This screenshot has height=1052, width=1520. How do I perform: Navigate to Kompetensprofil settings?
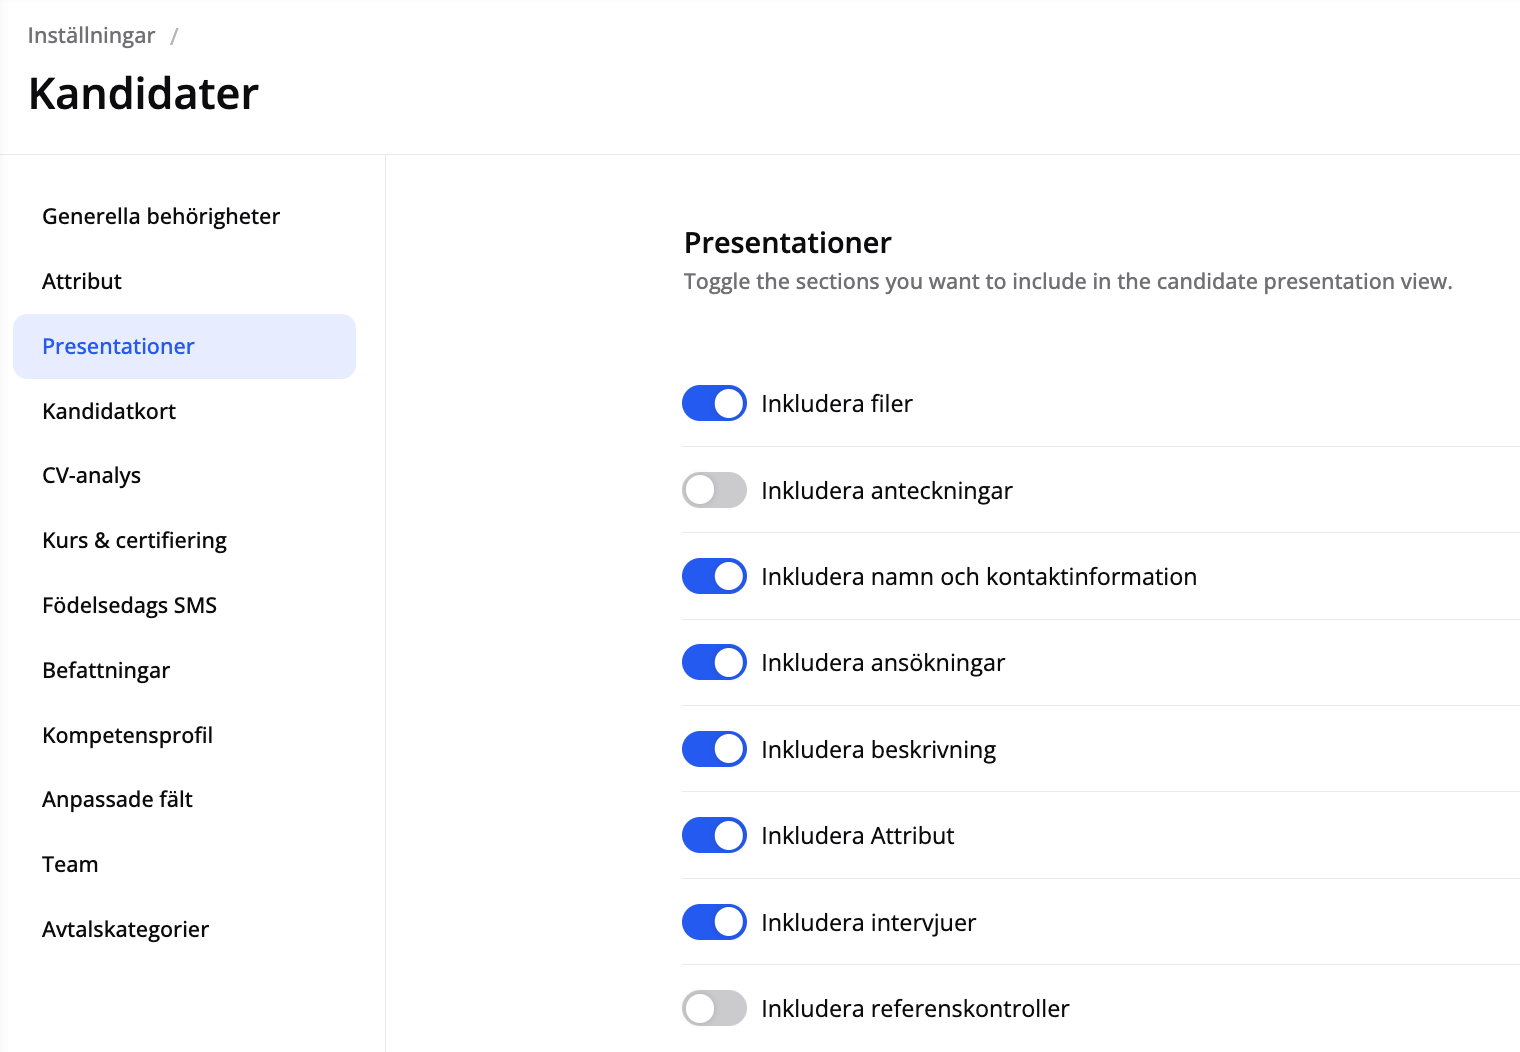127,735
